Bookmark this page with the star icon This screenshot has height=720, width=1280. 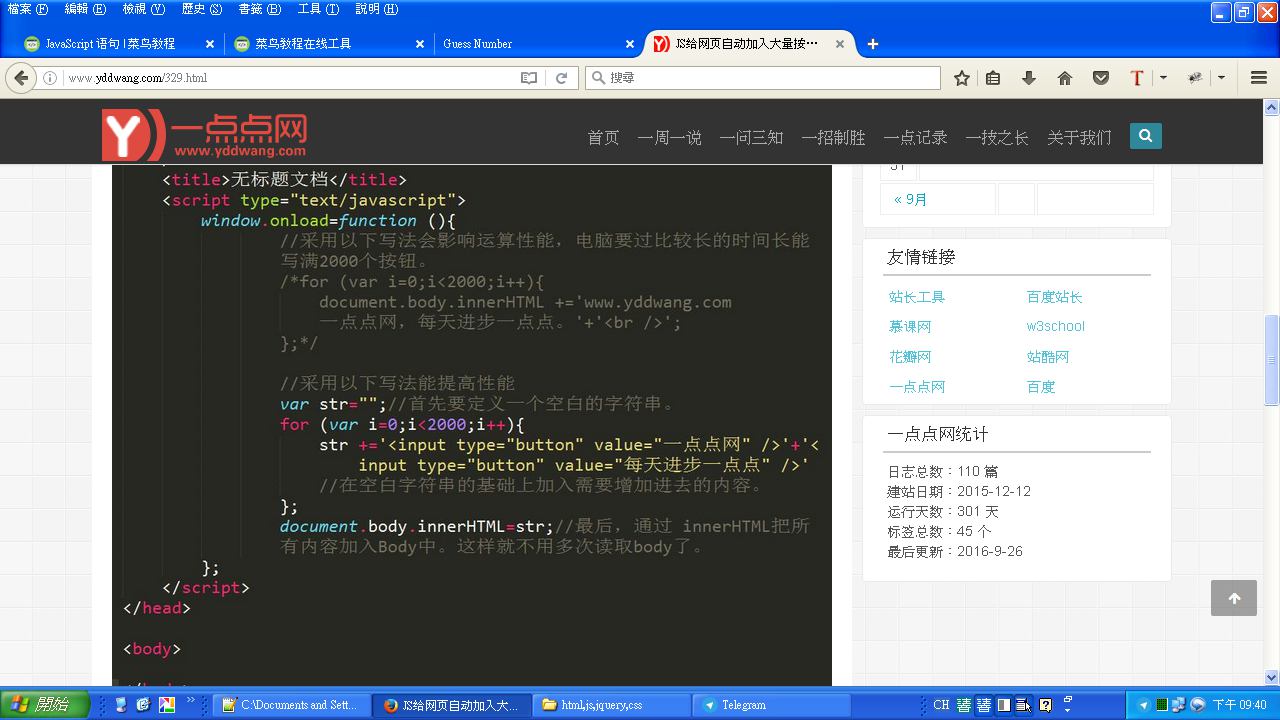pyautogui.click(x=962, y=78)
